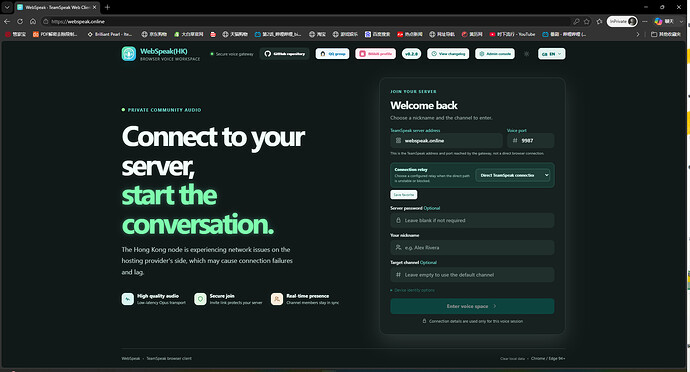Screen dimensions: 690x372
Task: Click the Save favorite button
Action: (x=404, y=195)
